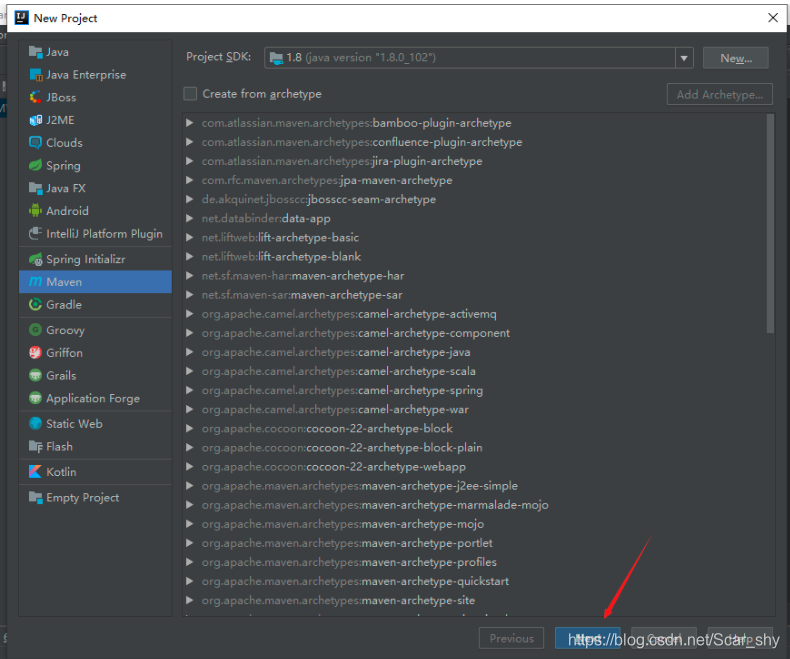Click the New... SDK button
Viewport: 790px width, 659px height.
click(x=736, y=58)
